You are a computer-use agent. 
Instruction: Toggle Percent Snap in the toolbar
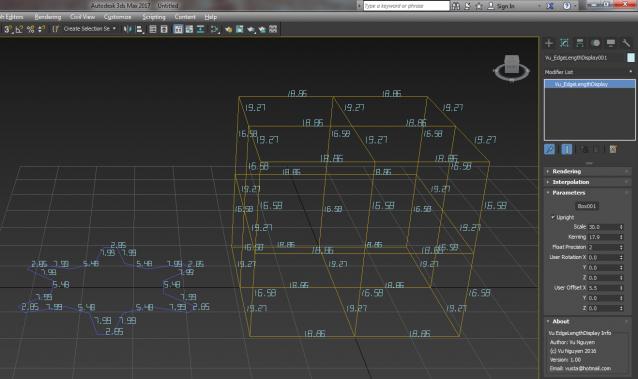[x=30, y=29]
